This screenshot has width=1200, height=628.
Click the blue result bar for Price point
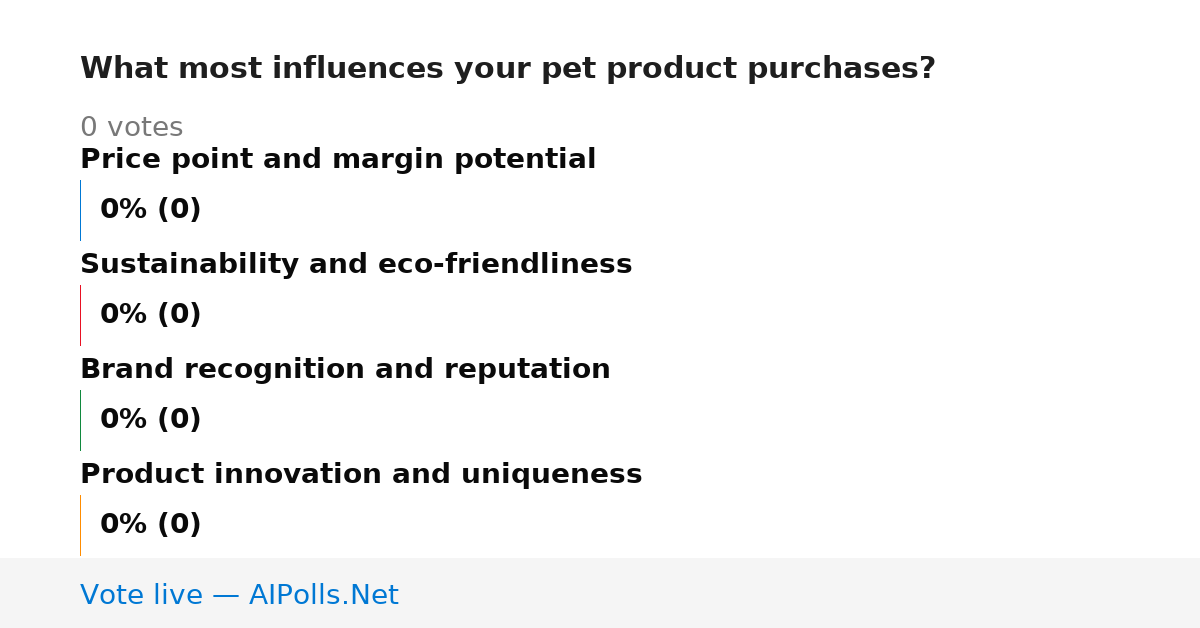80,210
